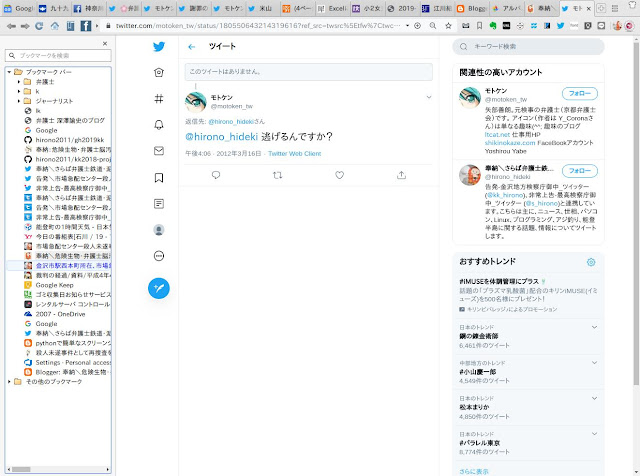Open trend settings gear icon

(x=591, y=262)
